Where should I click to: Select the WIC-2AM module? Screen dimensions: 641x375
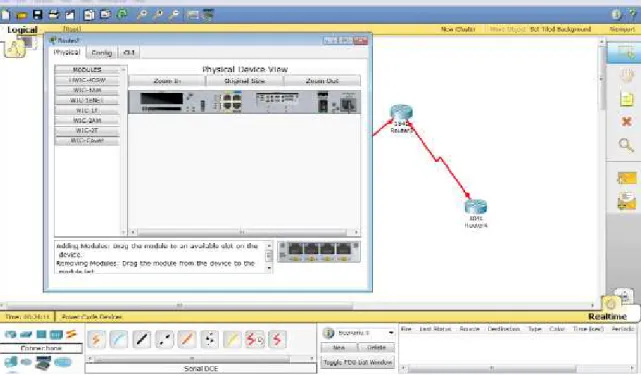[87, 120]
